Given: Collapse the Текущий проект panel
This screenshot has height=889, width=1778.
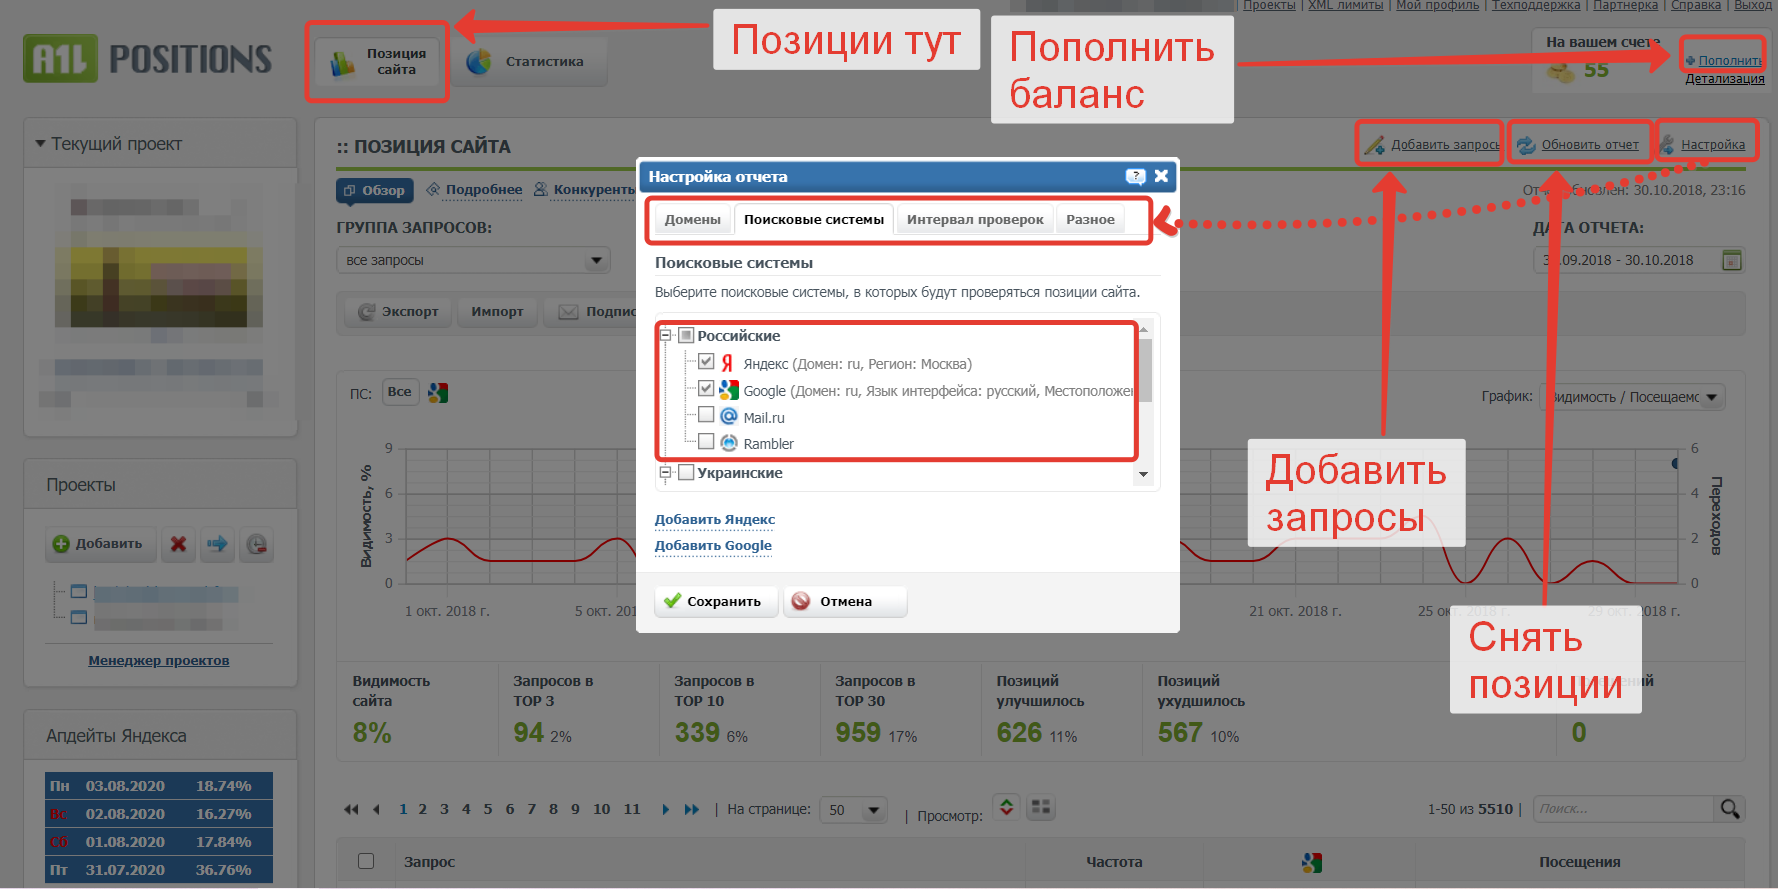Looking at the screenshot, I should pos(40,144).
